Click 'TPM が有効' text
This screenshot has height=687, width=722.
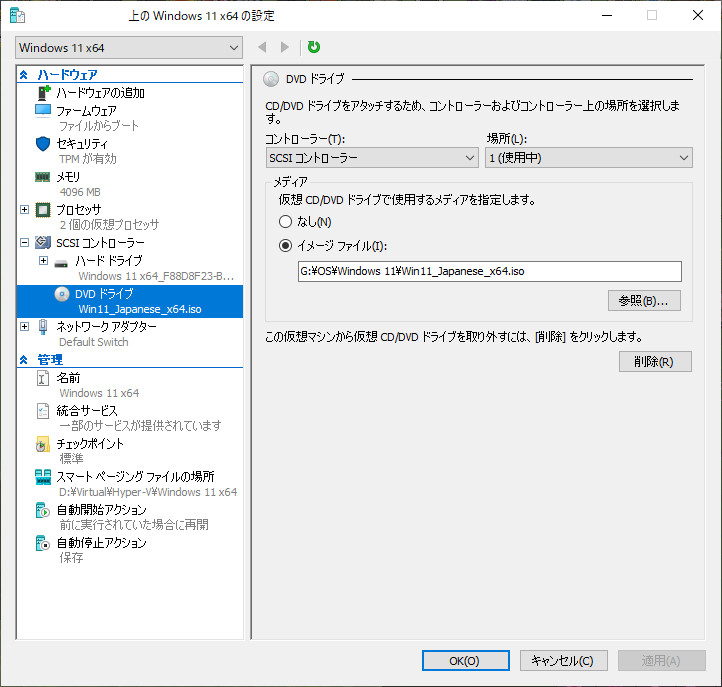[88, 159]
